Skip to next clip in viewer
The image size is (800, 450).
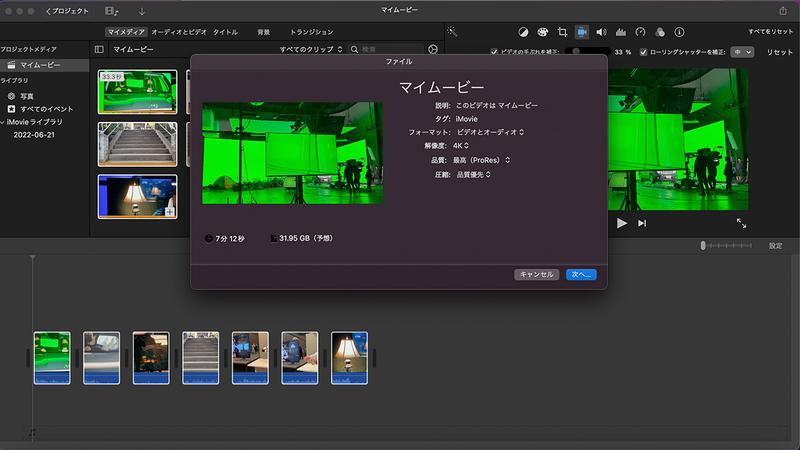click(642, 223)
